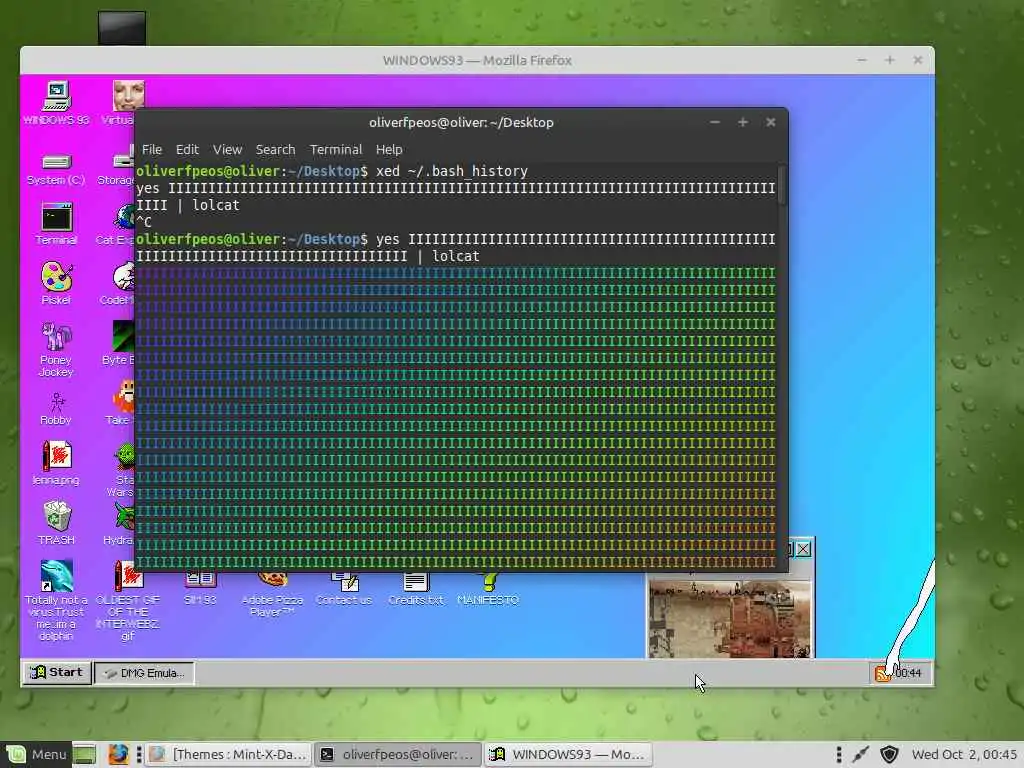Click the Mint panel clock Wed Oct 2, 00:45
The width and height of the screenshot is (1024, 768).
pyautogui.click(x=964, y=754)
